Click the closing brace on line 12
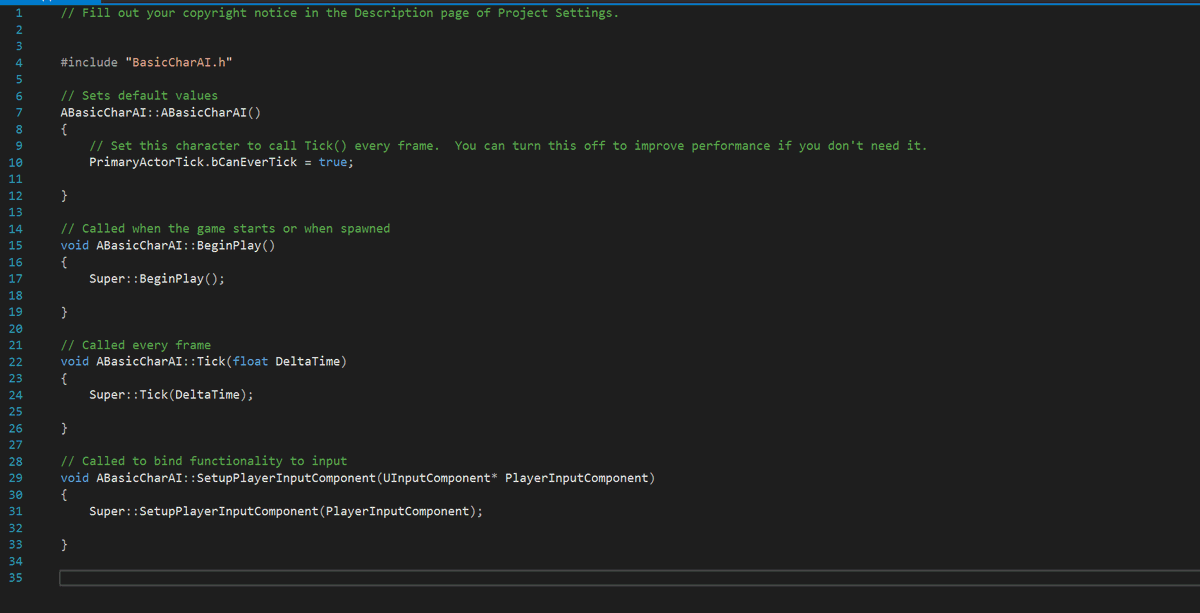Screen dimensions: 1200x613 pos(64,195)
